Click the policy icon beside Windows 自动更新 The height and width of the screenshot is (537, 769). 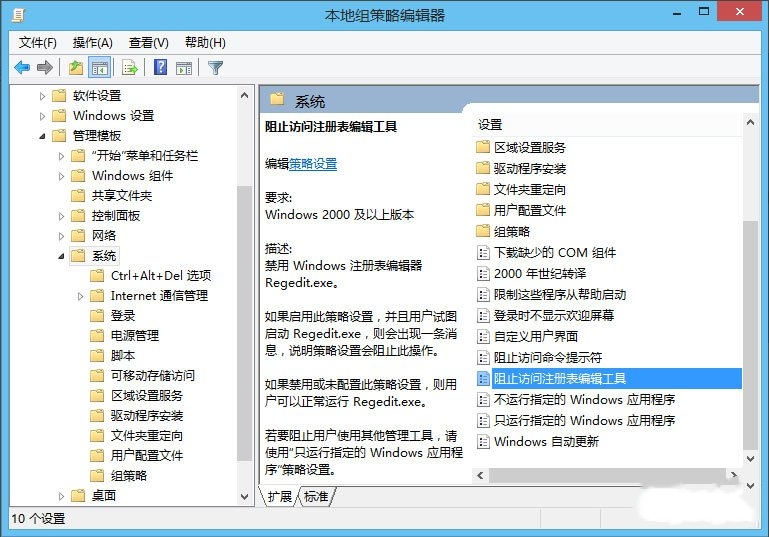click(x=483, y=442)
